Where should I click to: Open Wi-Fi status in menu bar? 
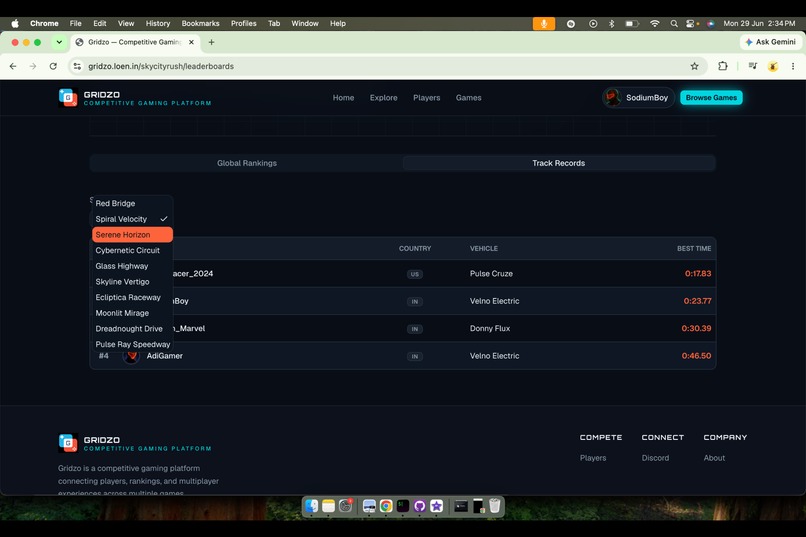[654, 24]
